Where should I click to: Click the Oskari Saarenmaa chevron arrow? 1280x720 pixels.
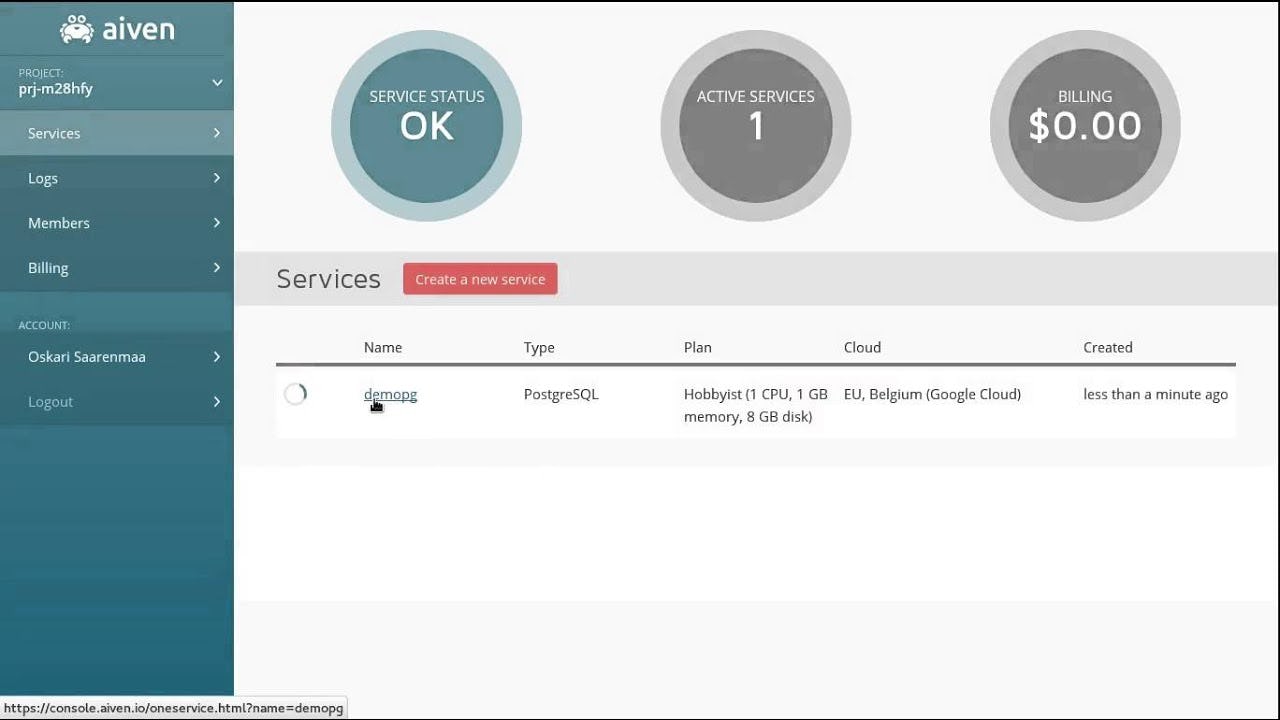[217, 357]
